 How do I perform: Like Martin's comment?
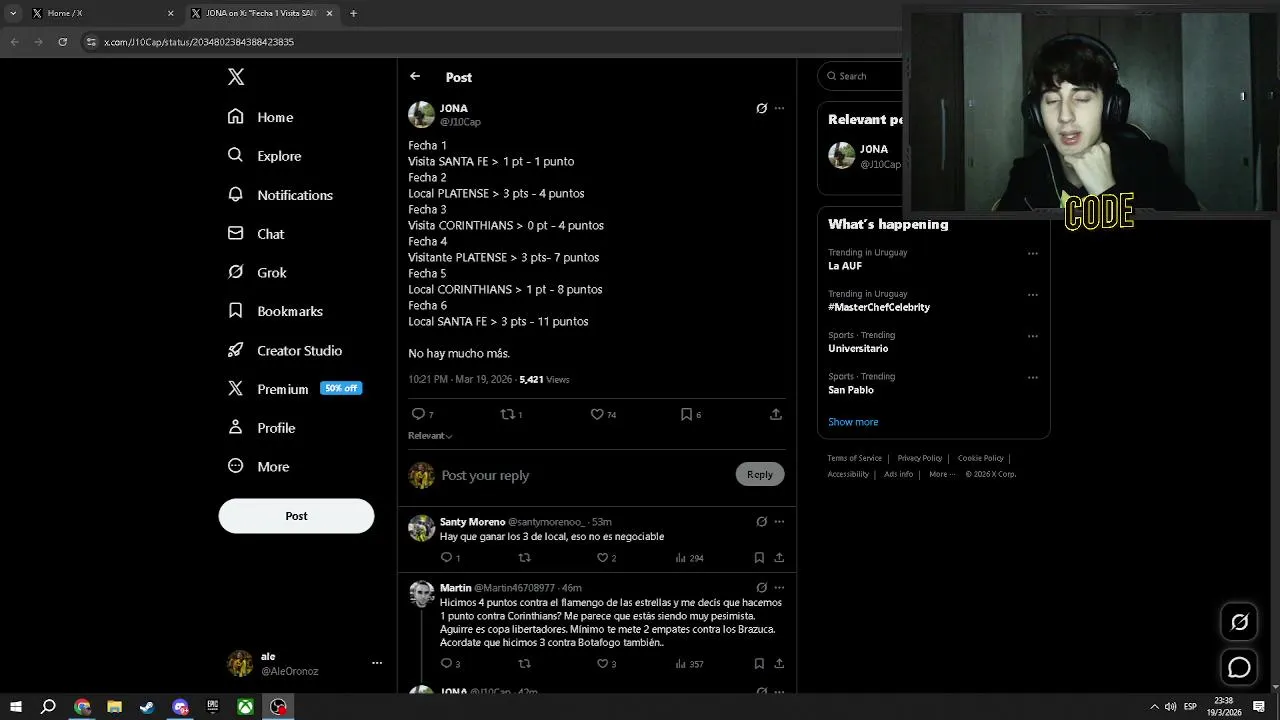tap(602, 663)
